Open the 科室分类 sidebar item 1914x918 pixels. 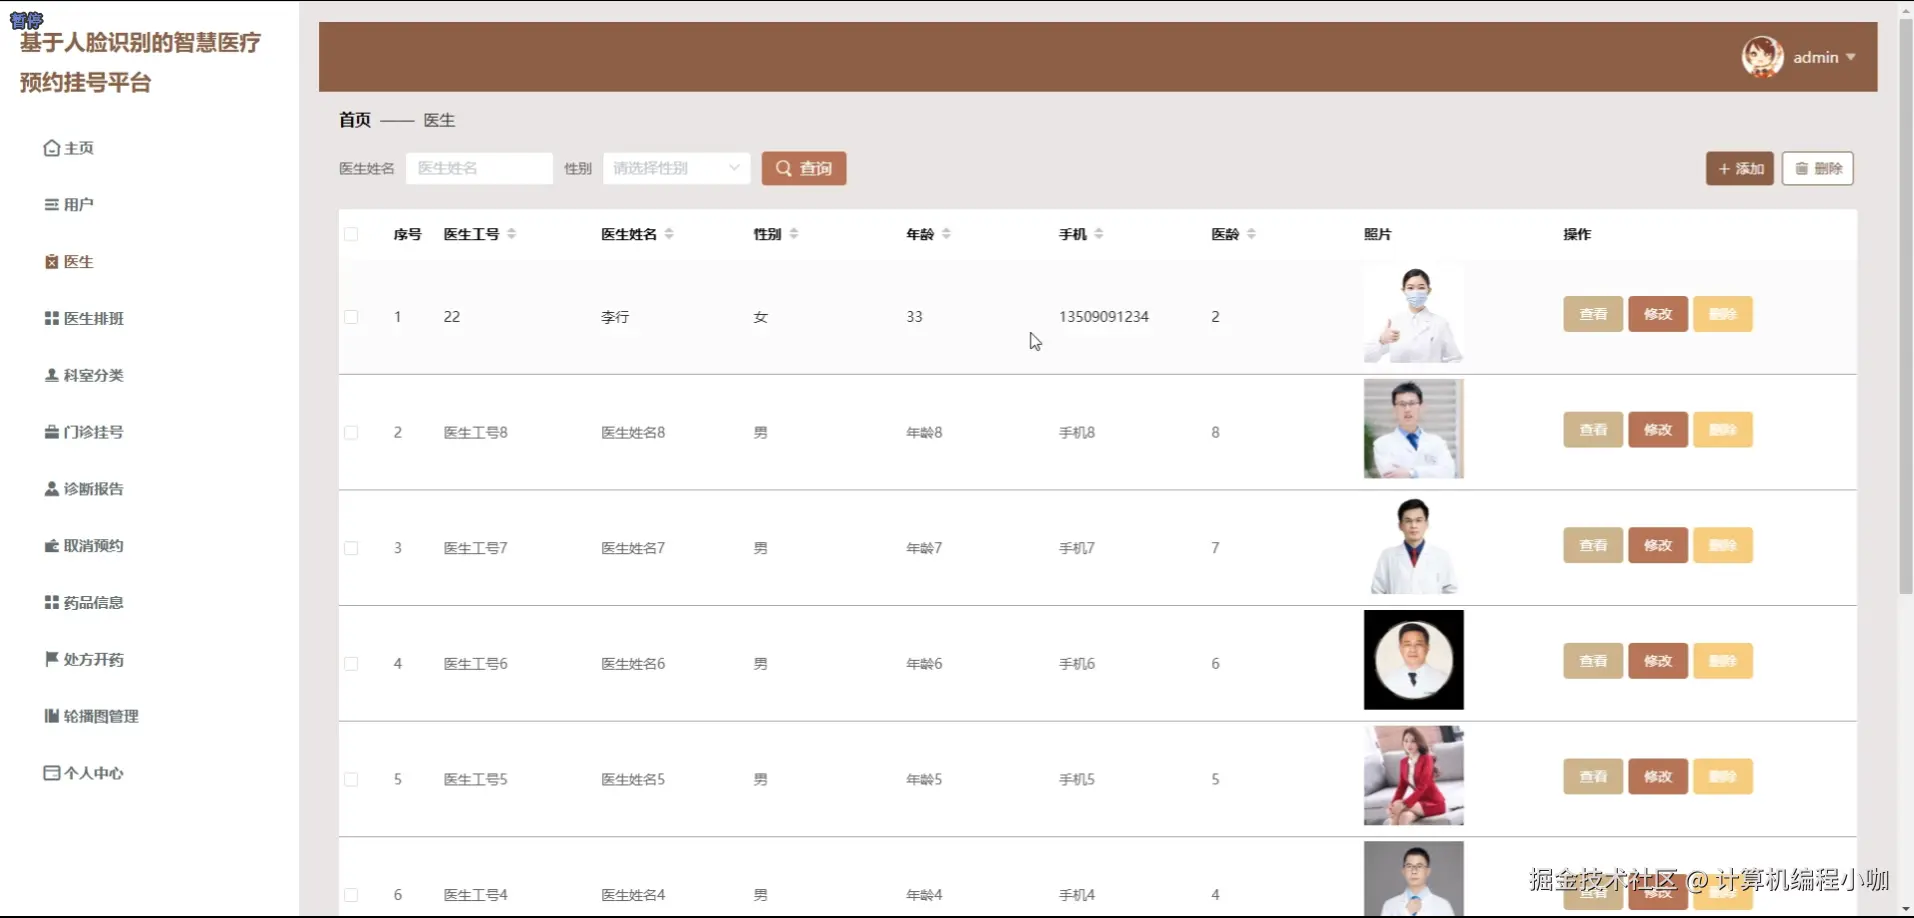pyautogui.click(x=84, y=376)
